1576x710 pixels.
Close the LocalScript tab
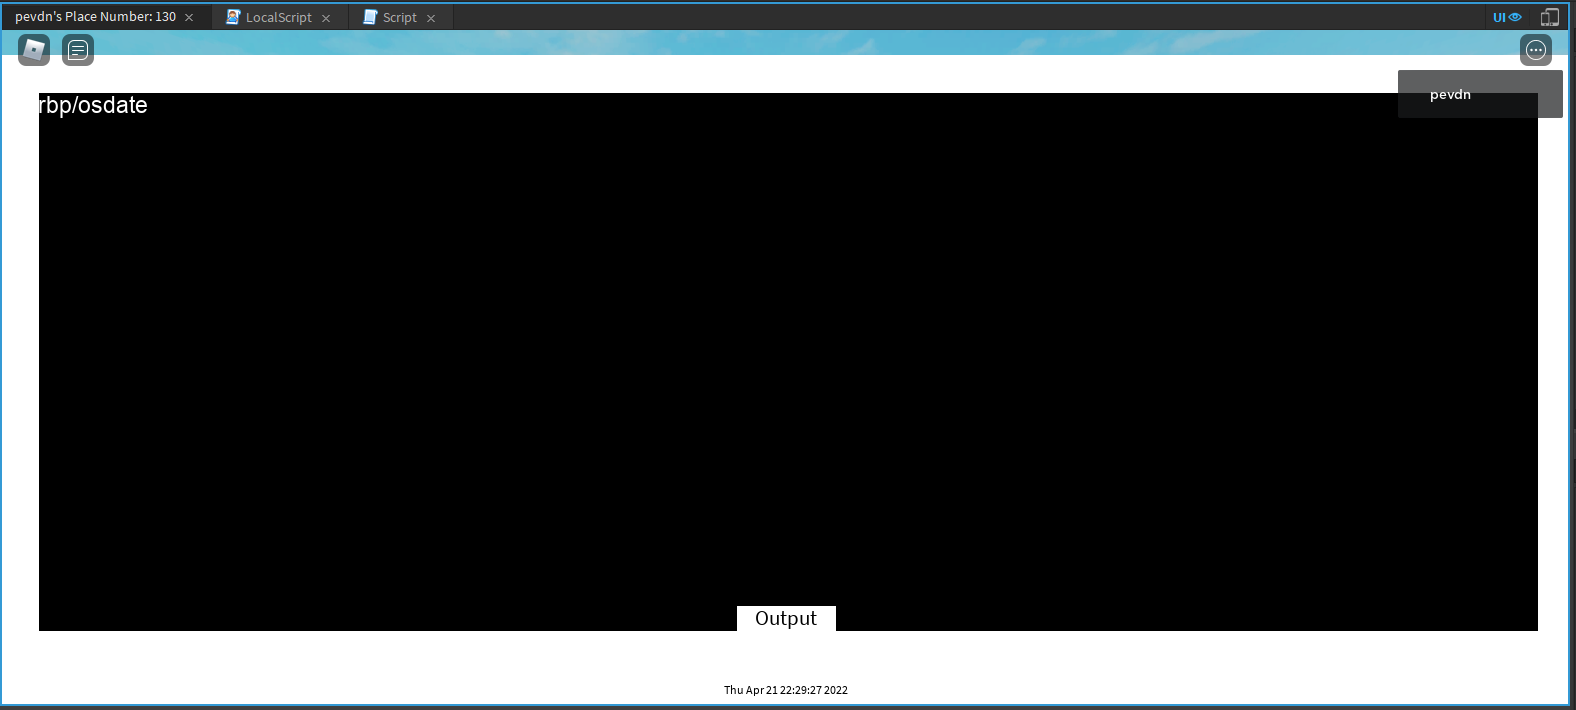(x=326, y=18)
